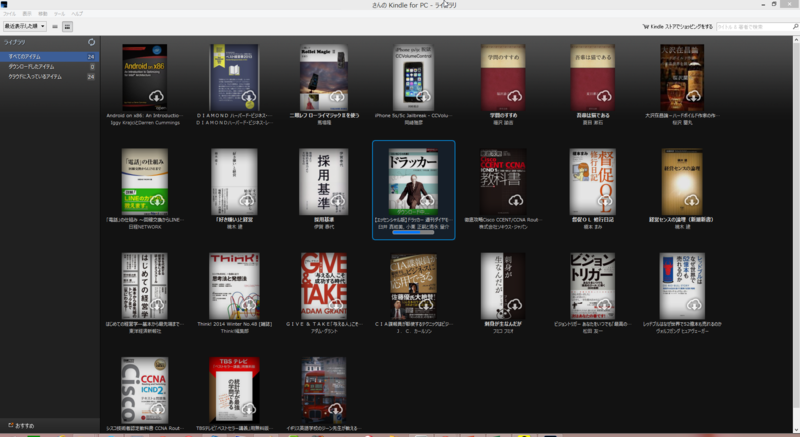
Task: Click cloud icon on iPhone 5s/5c Jailbreak cover
Action: pyautogui.click(x=423, y=96)
